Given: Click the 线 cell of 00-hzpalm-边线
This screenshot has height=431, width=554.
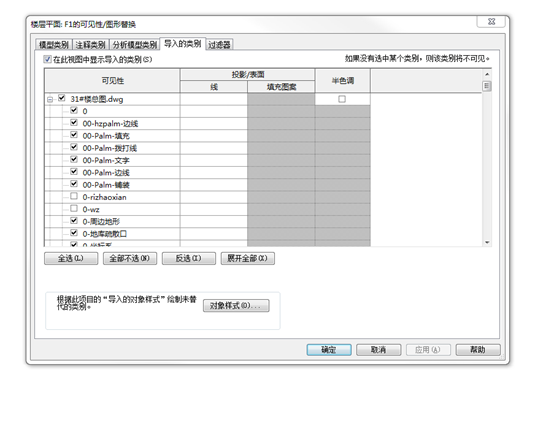Looking at the screenshot, I should (214, 124).
